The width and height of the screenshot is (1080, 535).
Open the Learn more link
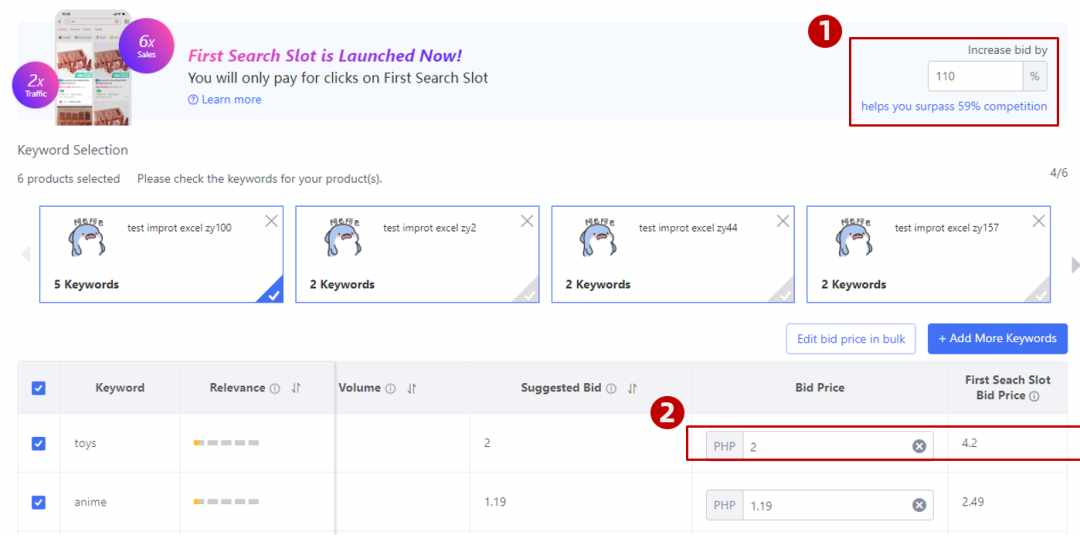225,100
